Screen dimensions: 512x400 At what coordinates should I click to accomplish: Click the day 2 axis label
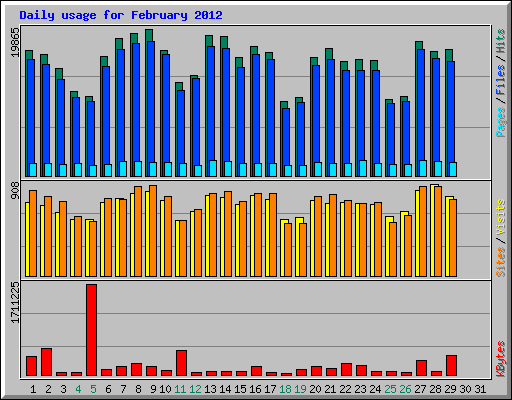click(48, 389)
